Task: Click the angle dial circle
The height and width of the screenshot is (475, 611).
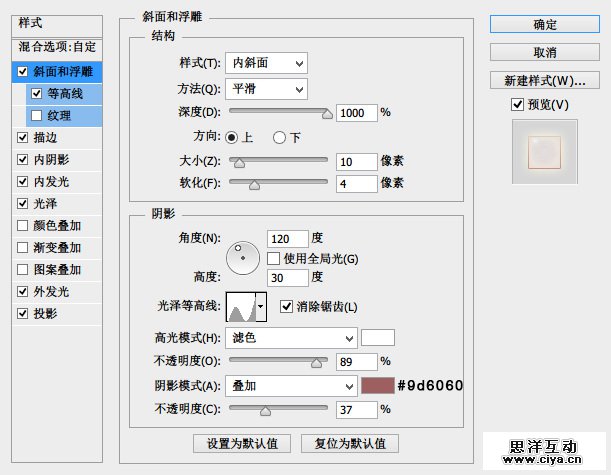Action: tap(242, 259)
